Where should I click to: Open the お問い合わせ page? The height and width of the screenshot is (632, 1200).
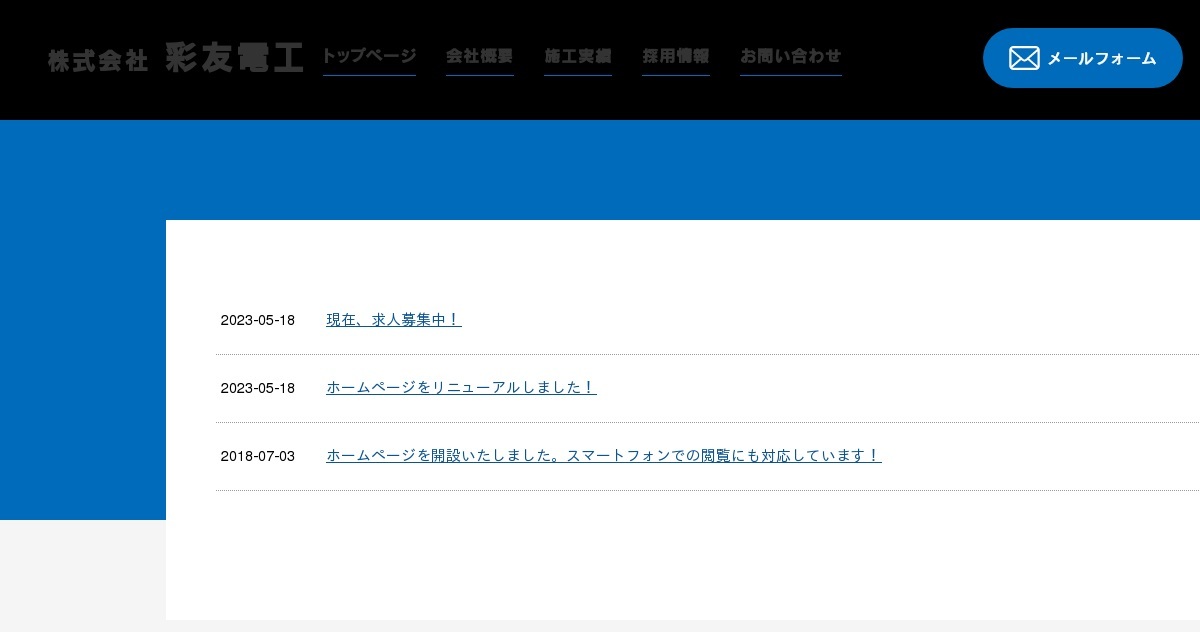click(x=791, y=56)
